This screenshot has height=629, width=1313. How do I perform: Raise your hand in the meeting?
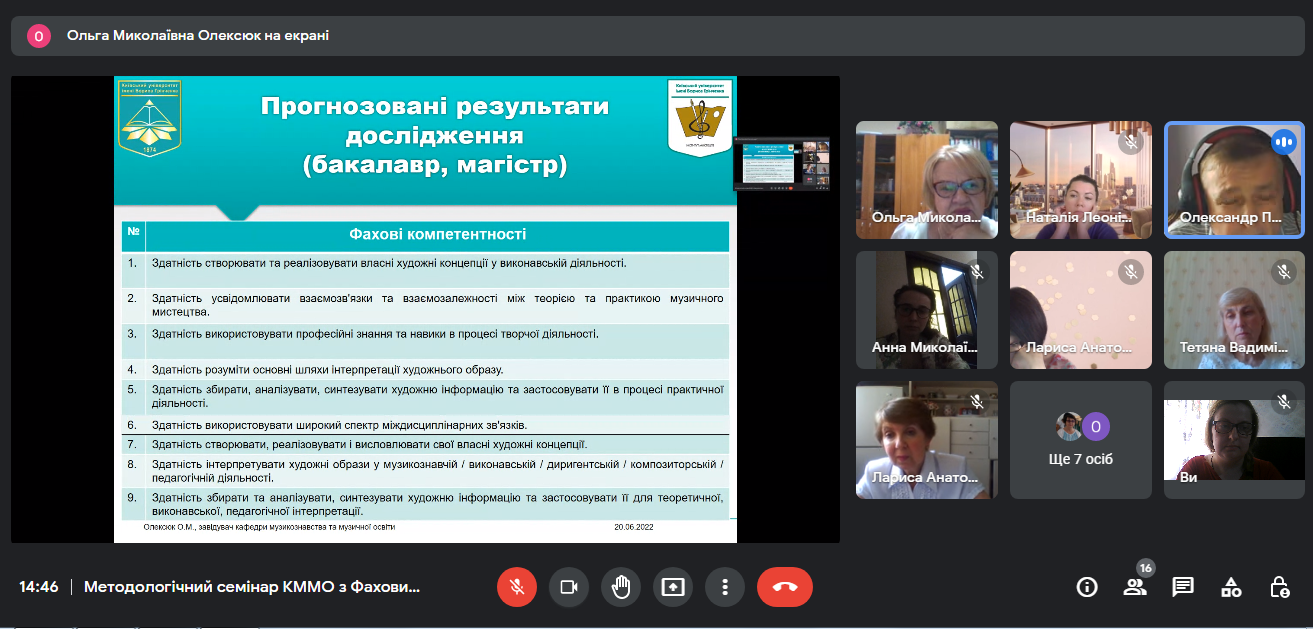(621, 587)
